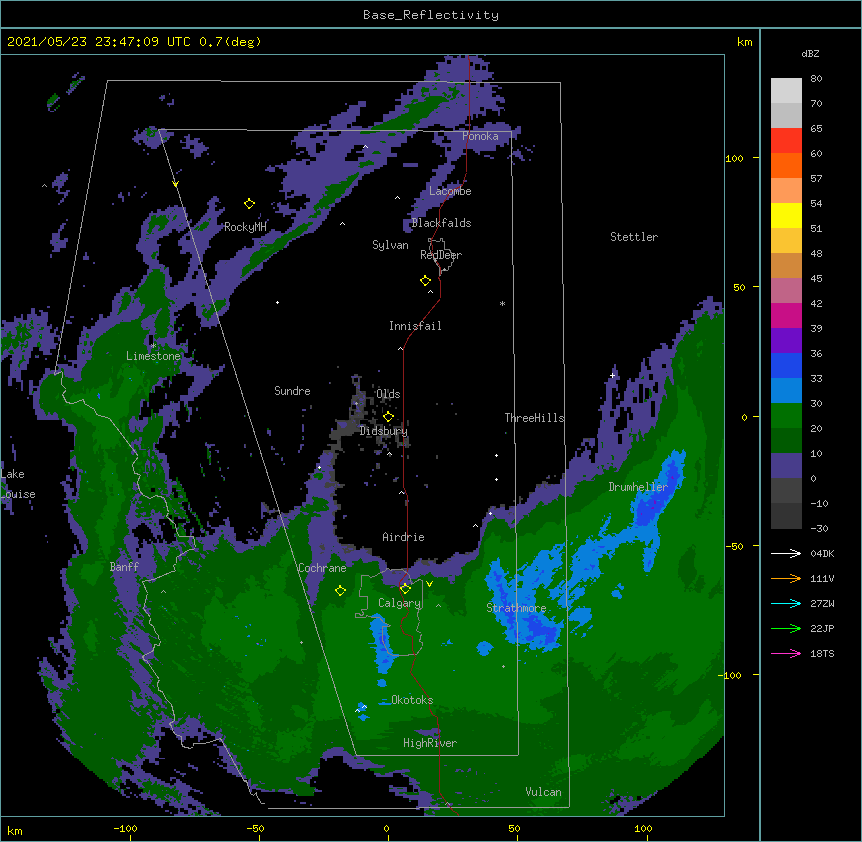Image resolution: width=862 pixels, height=842 pixels.
Task: Click the Sylvan label
Action: tap(390, 245)
